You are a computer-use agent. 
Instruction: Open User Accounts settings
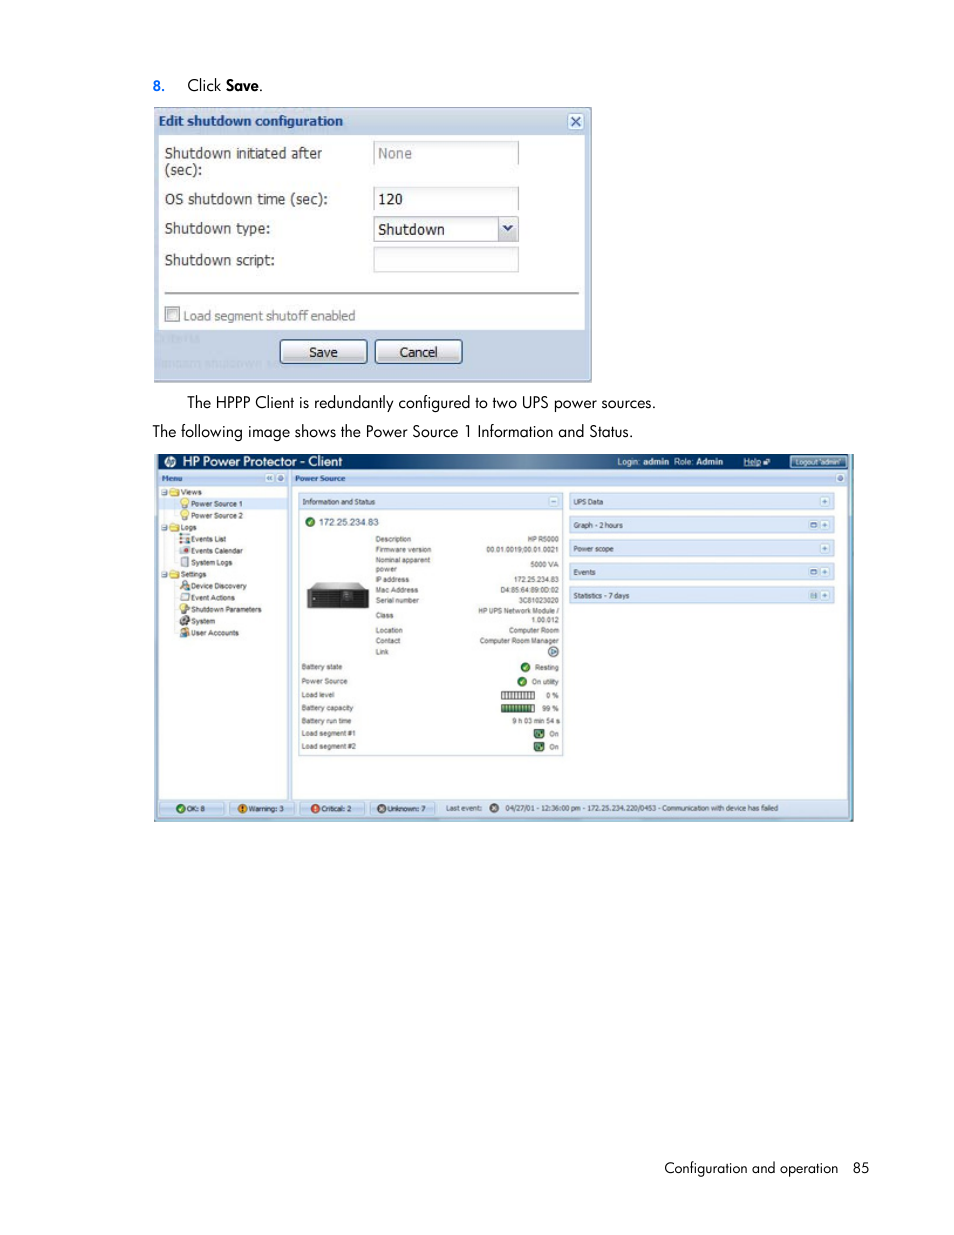pyautogui.click(x=214, y=633)
